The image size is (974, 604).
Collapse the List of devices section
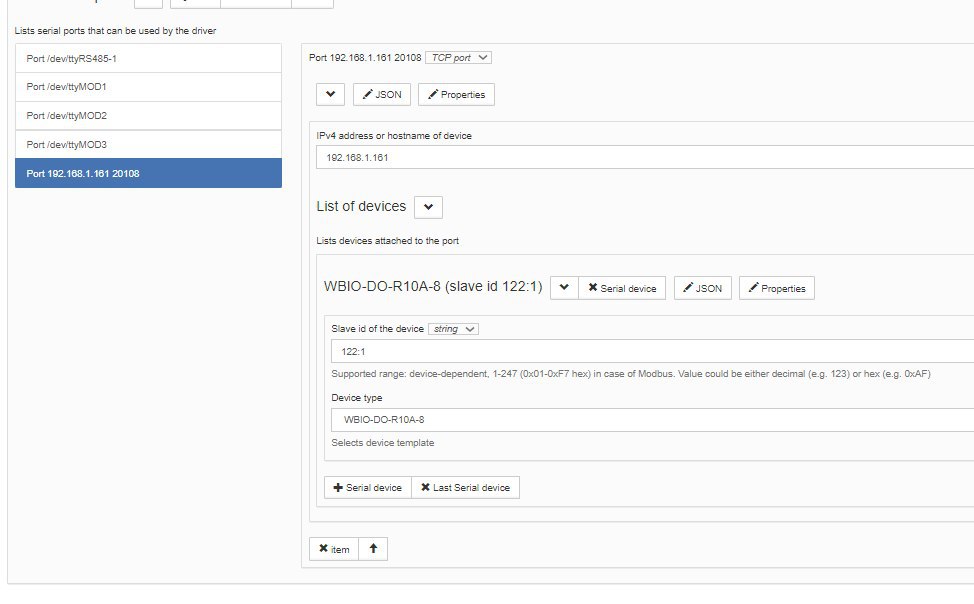coord(429,207)
